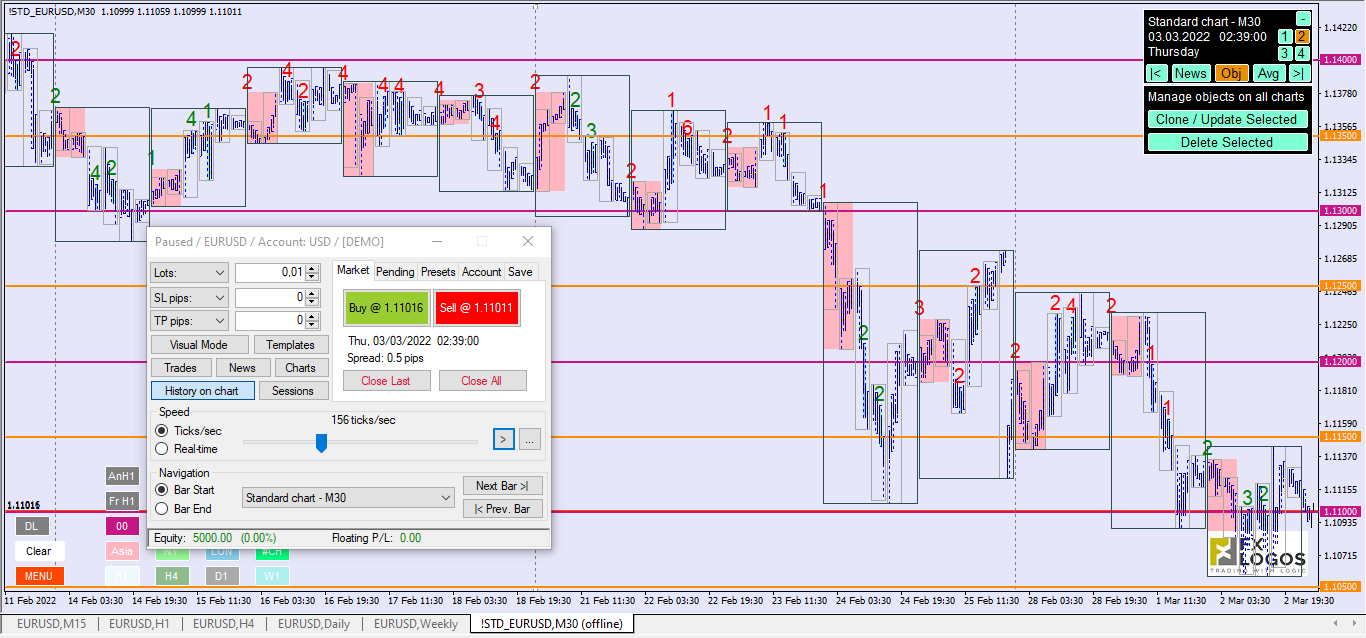Click the orange MENU button on chart
Screen dimensions: 1366x638
click(x=39, y=576)
